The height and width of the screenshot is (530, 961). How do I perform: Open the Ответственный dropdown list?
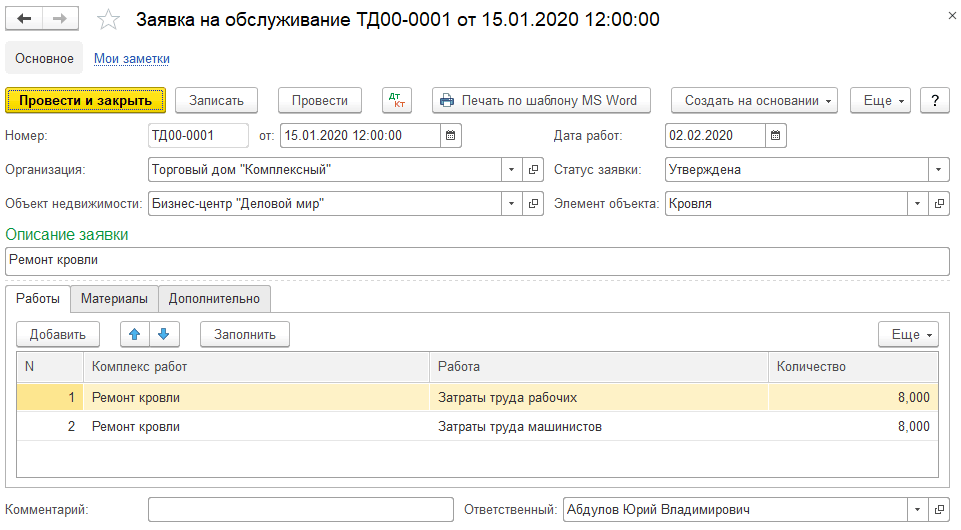point(917,510)
